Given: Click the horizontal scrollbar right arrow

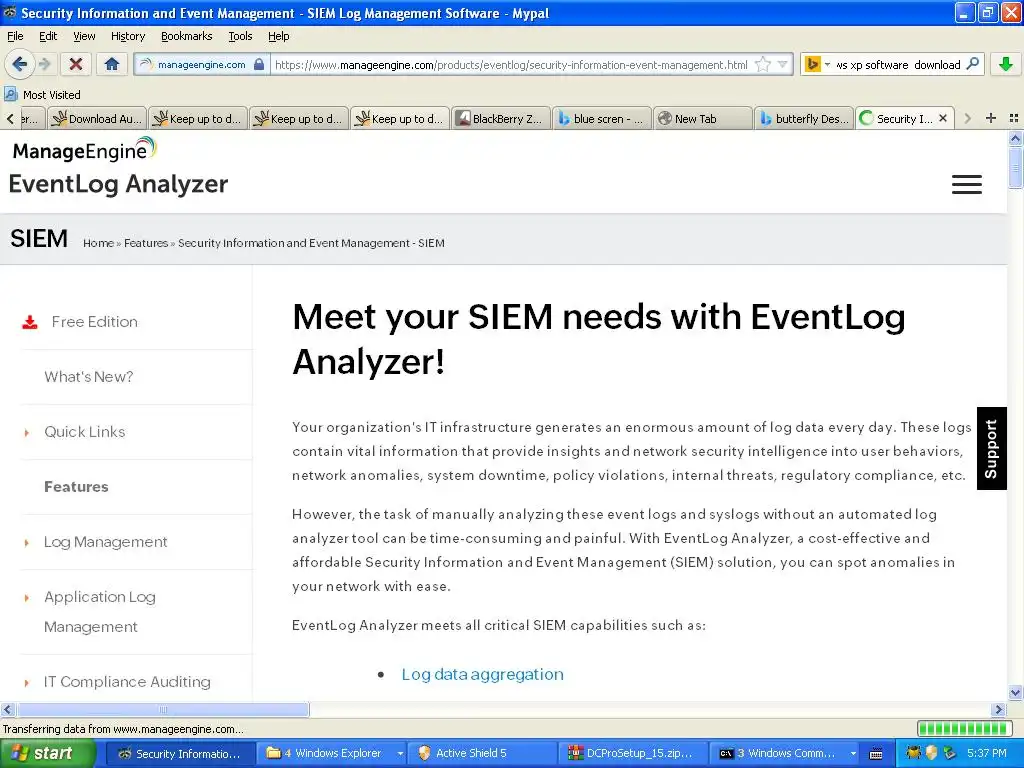Looking at the screenshot, I should tap(998, 709).
